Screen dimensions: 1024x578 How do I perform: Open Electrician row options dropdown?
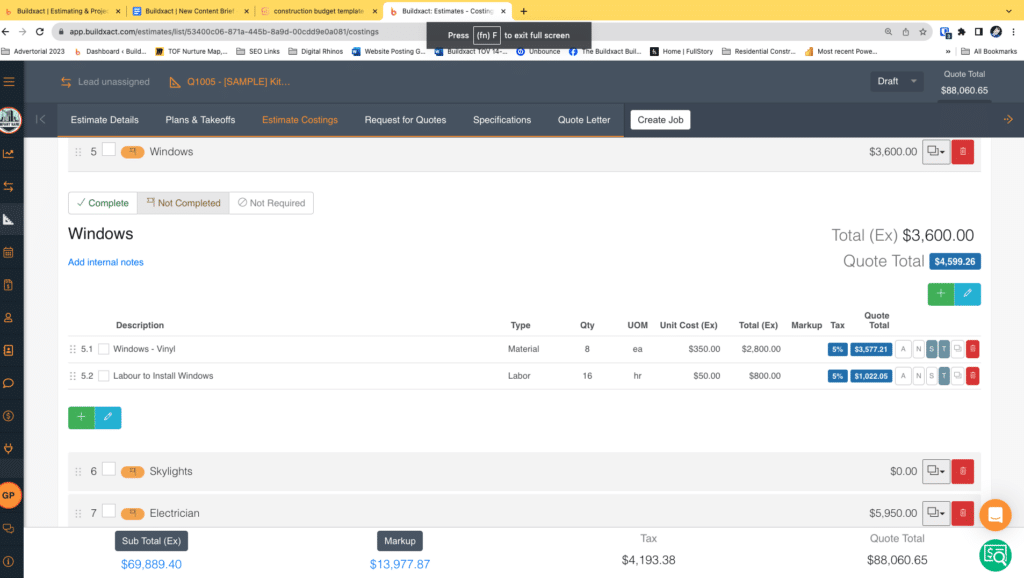pos(936,513)
